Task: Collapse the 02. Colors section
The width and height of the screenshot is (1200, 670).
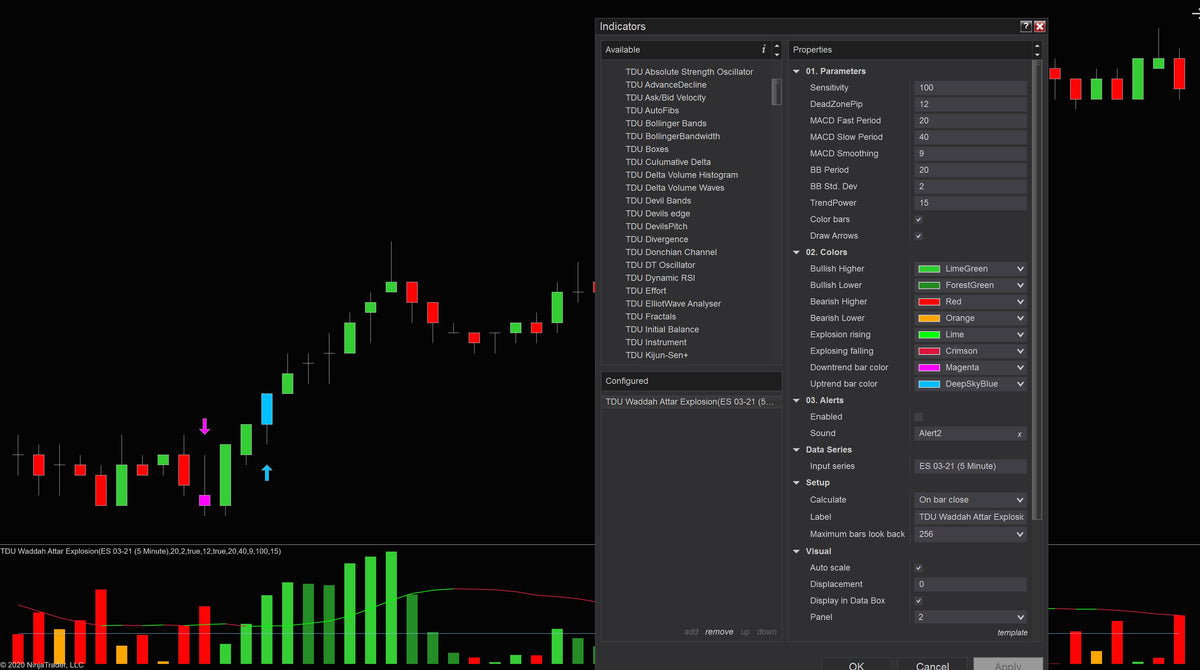Action: 797,252
